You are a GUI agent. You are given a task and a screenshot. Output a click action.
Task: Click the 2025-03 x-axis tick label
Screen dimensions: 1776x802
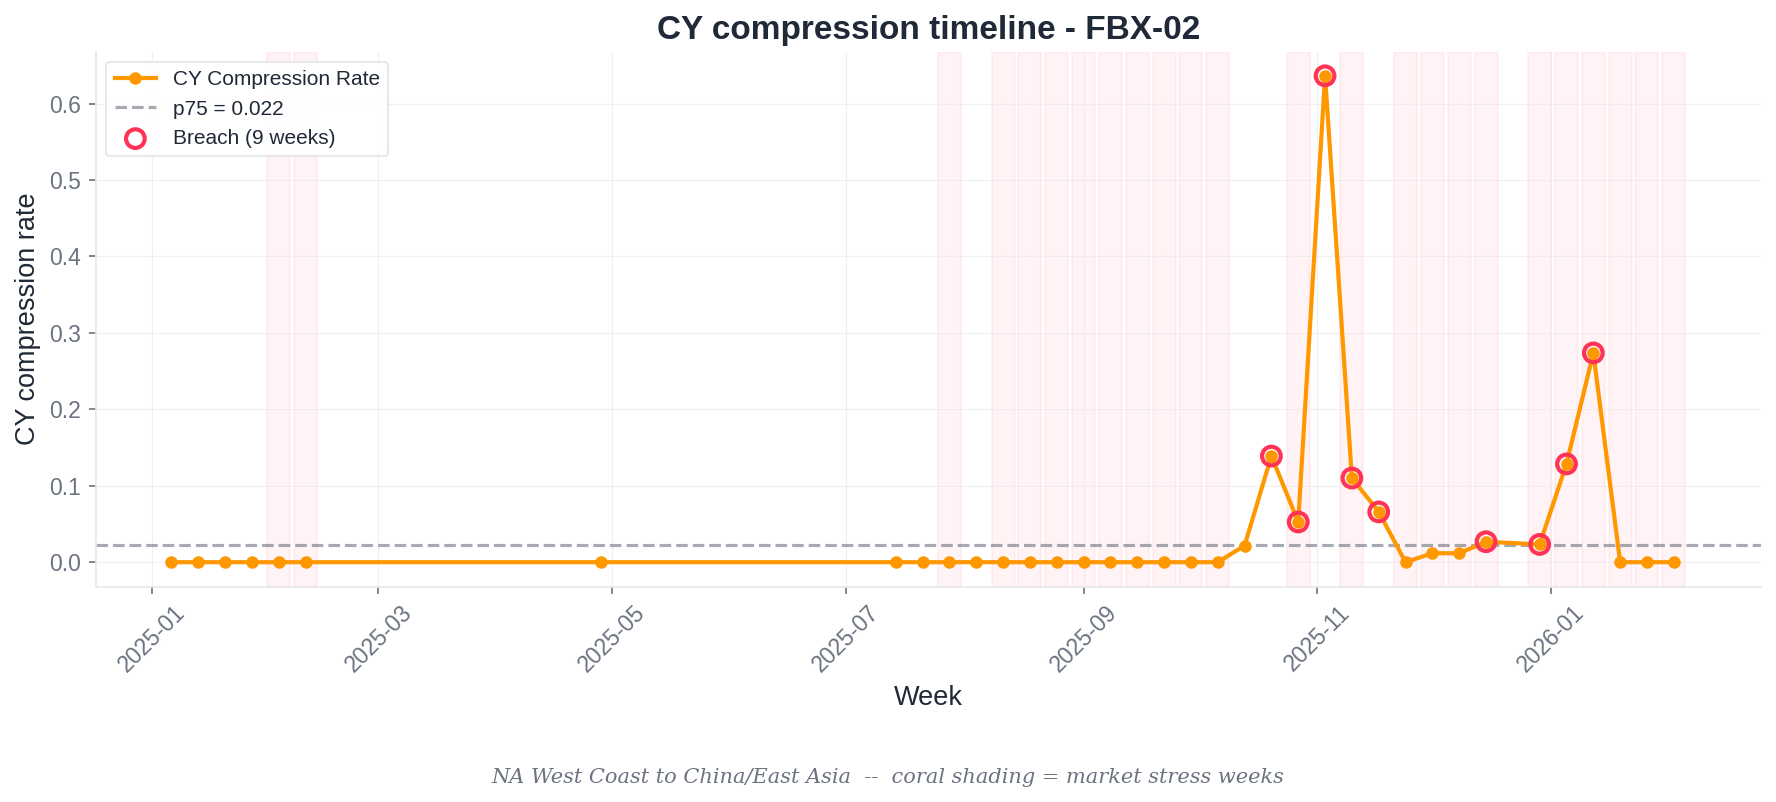(376, 639)
